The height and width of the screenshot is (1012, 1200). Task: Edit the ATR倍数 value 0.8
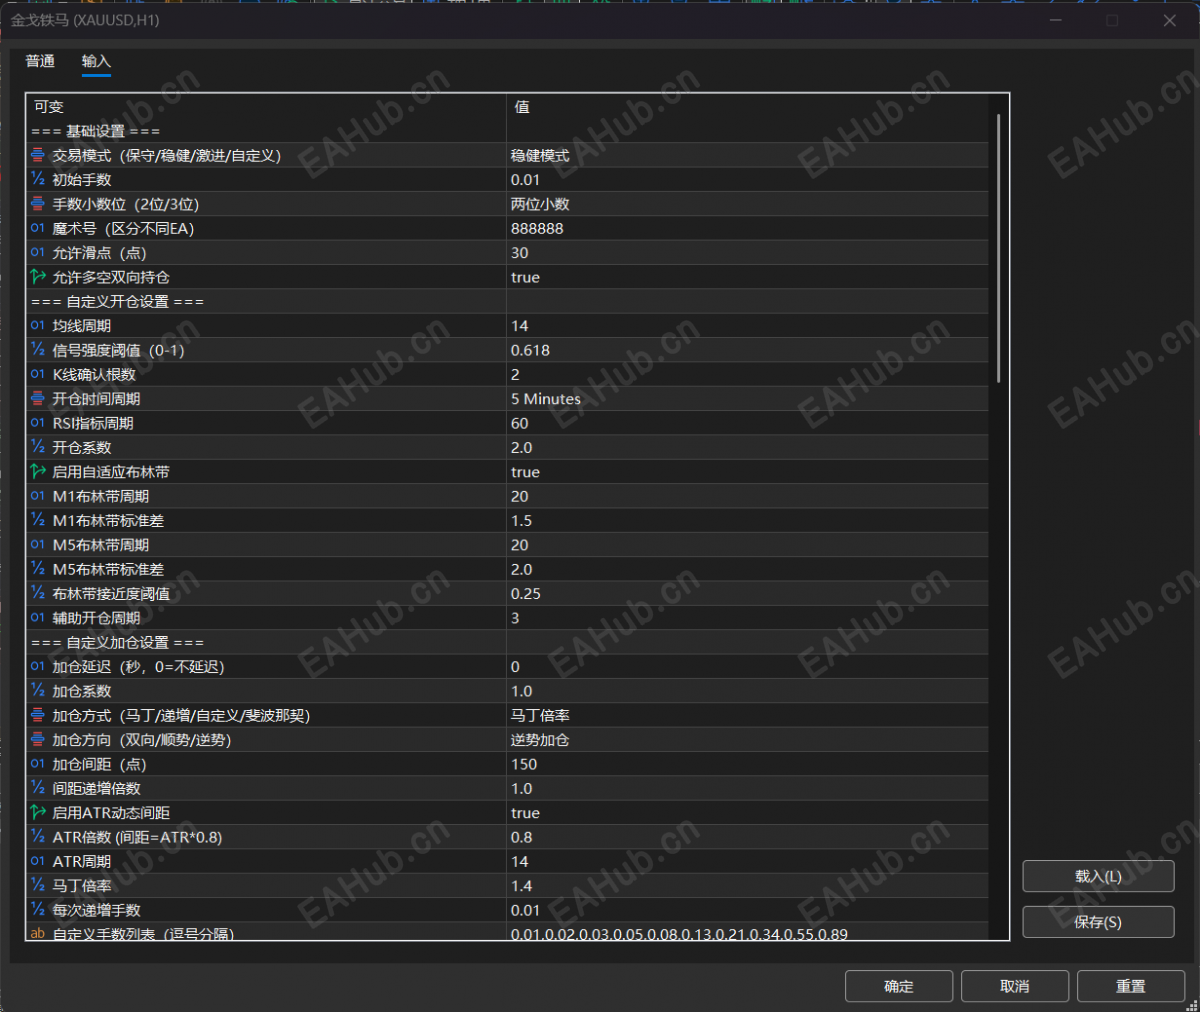coord(747,837)
